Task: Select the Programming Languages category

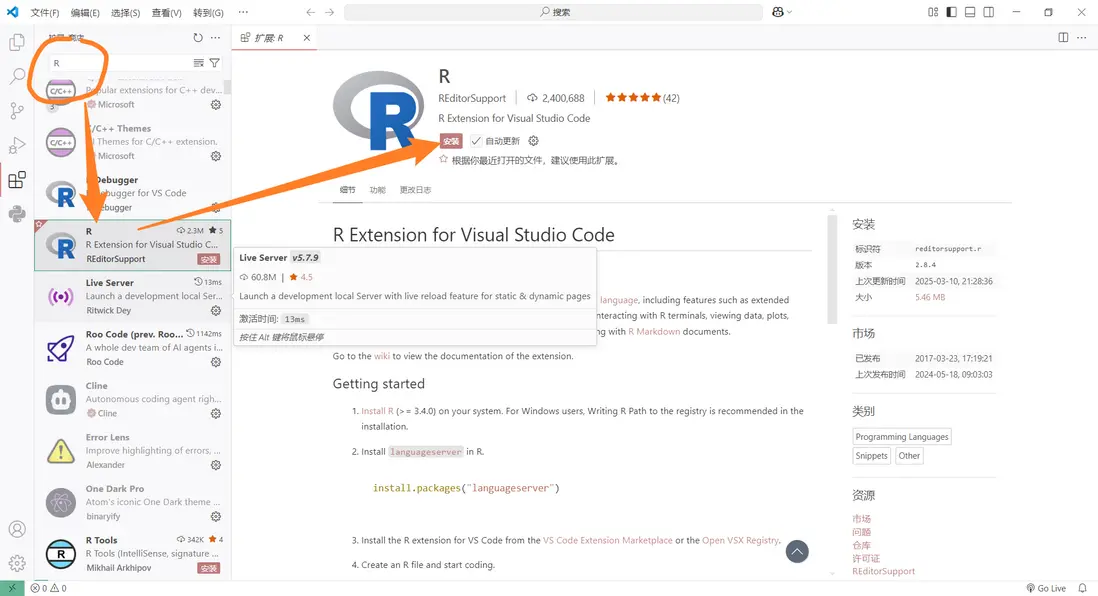Action: pyautogui.click(x=902, y=436)
